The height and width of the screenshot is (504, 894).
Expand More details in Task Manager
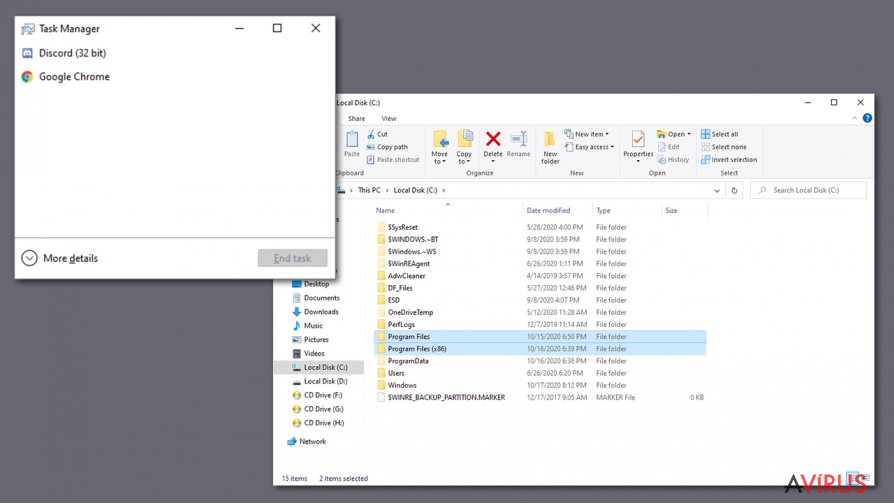pos(60,258)
